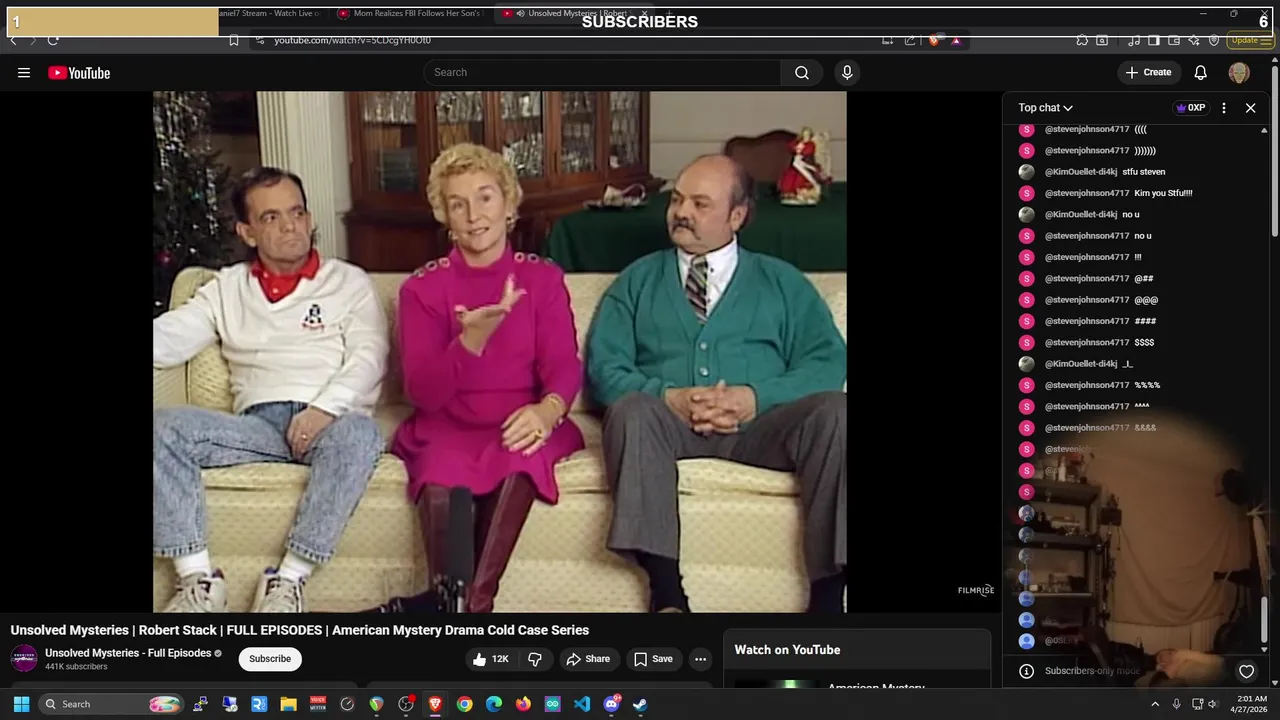The width and height of the screenshot is (1280, 720).
Task: Start voice search with microphone icon
Action: 847,73
